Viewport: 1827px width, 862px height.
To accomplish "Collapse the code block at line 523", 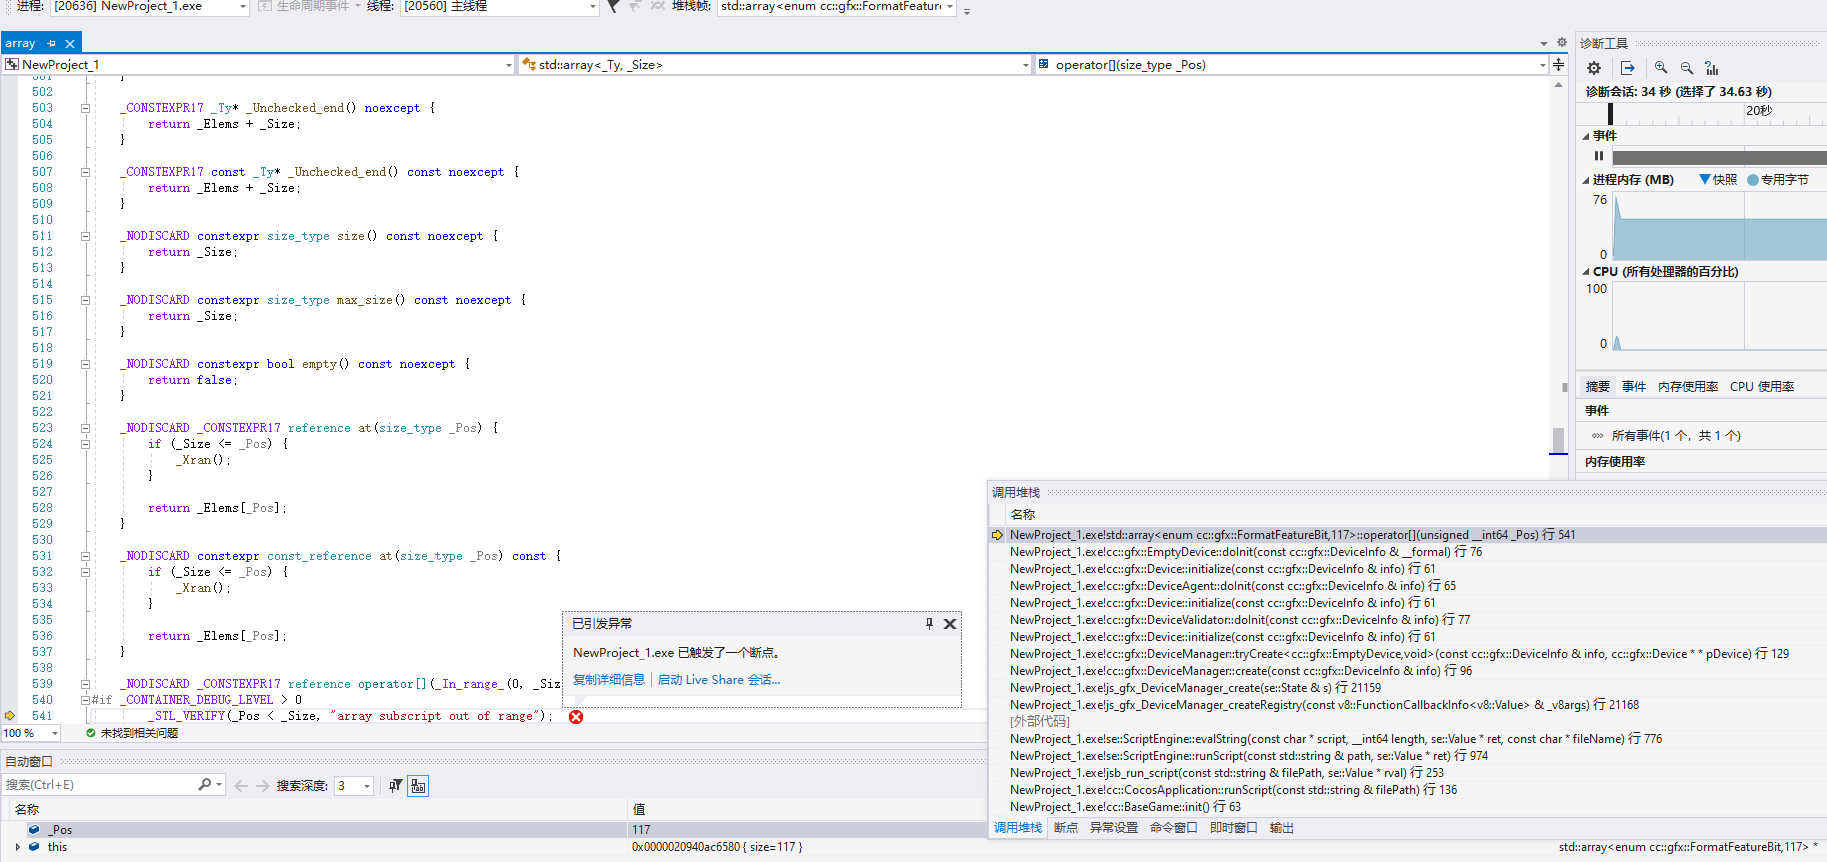I will [85, 428].
